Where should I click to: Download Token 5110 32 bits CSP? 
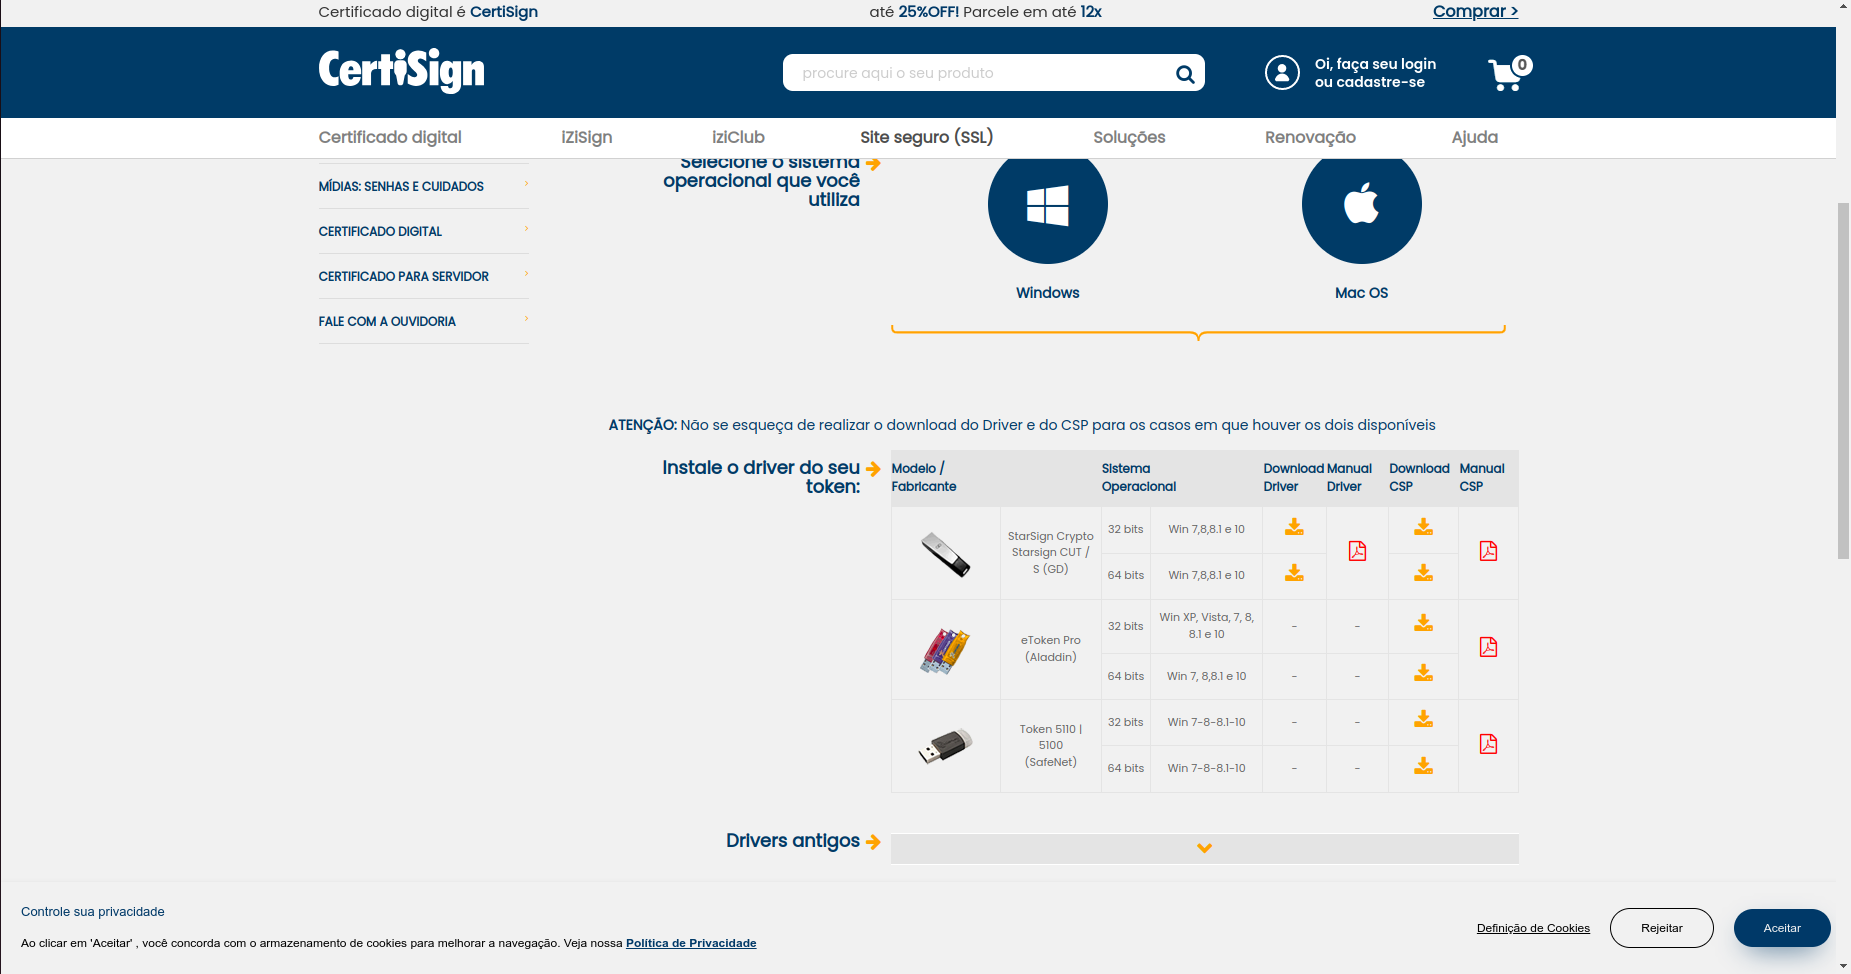[x=1423, y=719]
